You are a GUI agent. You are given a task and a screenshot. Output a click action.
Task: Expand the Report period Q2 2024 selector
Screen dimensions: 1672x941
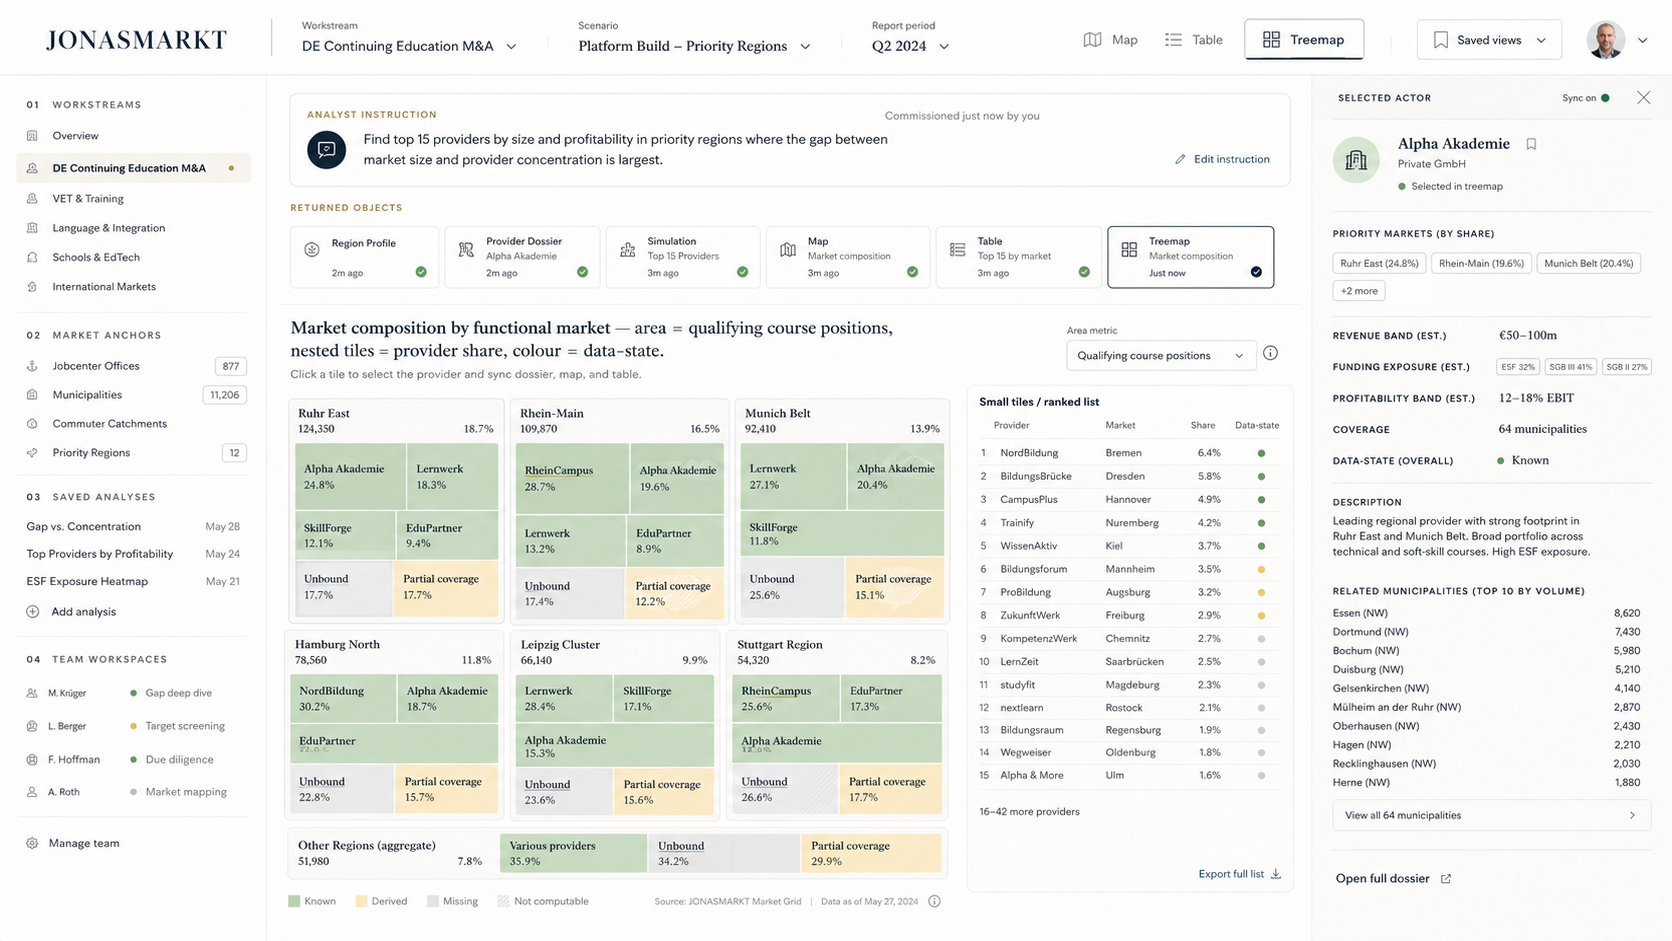[910, 46]
